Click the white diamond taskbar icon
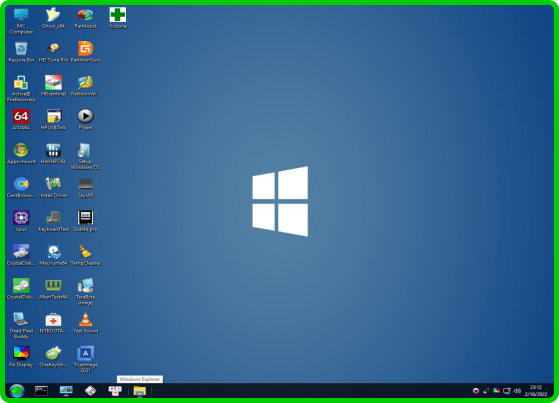The height and width of the screenshot is (403, 559). (x=91, y=391)
